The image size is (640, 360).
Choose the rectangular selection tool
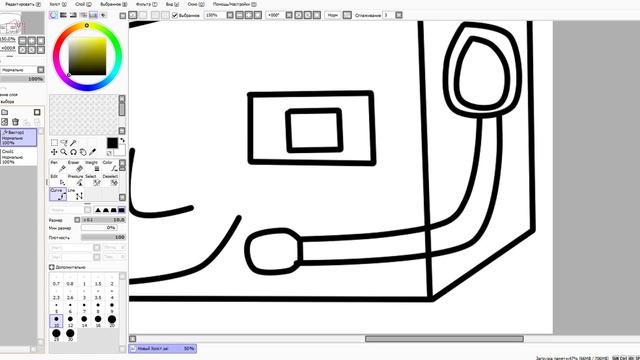[54, 142]
